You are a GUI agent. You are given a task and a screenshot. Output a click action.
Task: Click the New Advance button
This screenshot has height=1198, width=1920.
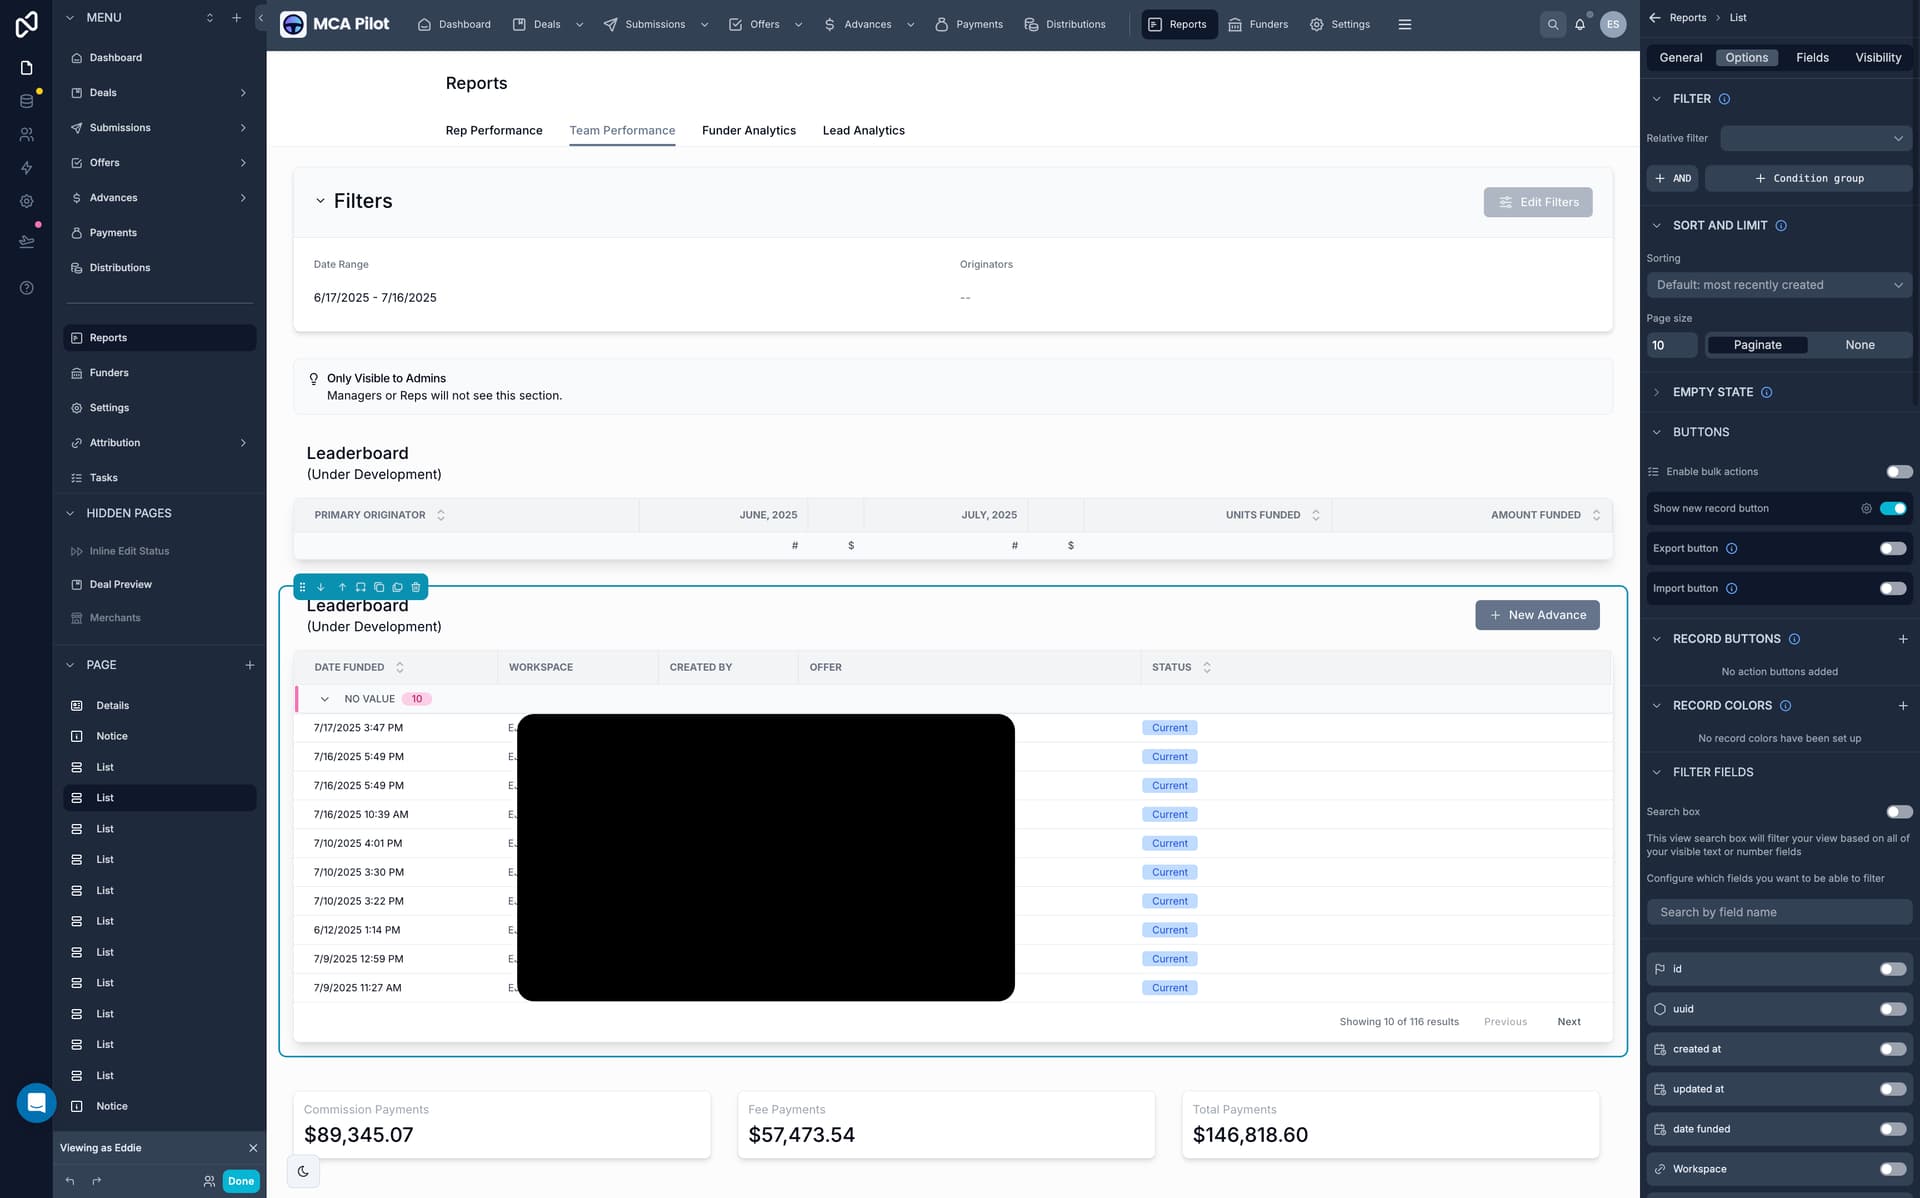(x=1536, y=615)
